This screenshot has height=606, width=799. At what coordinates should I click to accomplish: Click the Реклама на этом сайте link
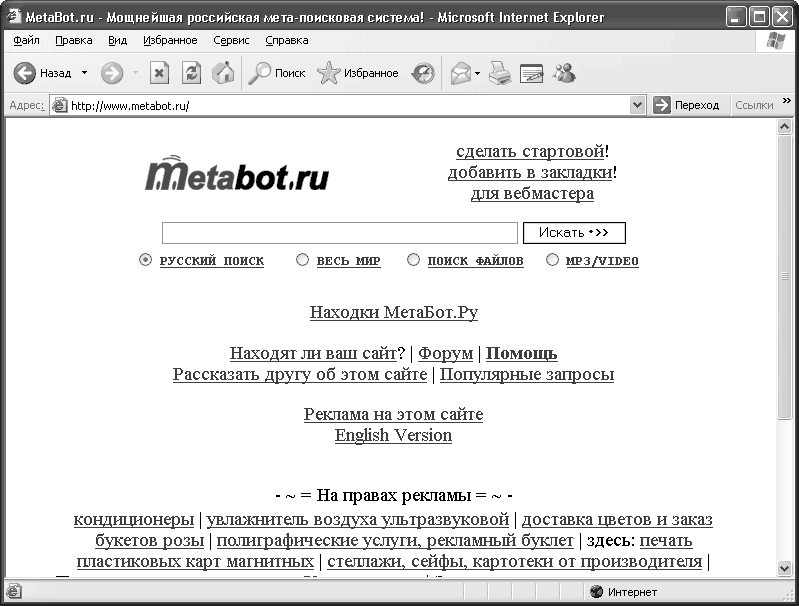point(393,414)
